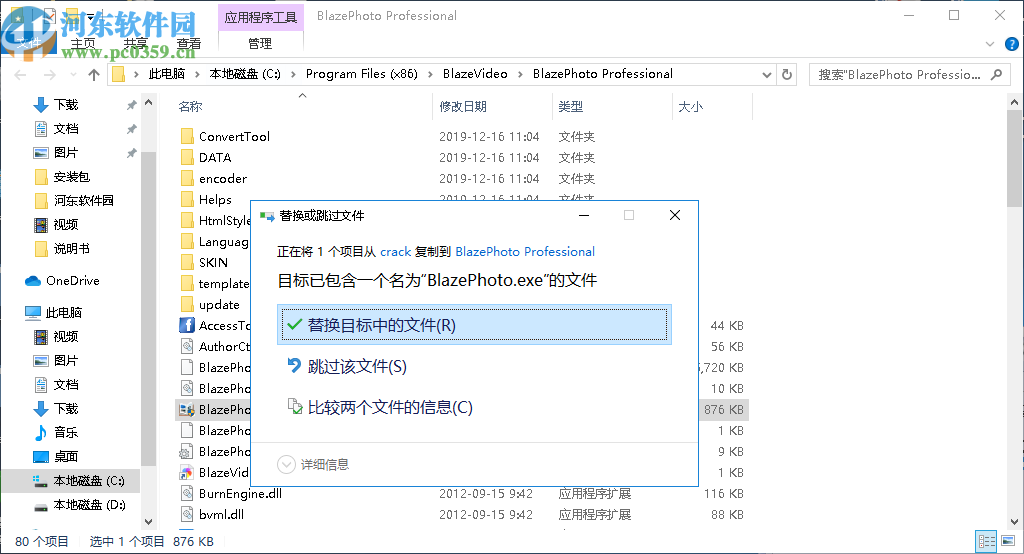
Task: Switch to the 查看 ribbon tab
Action: tap(189, 43)
